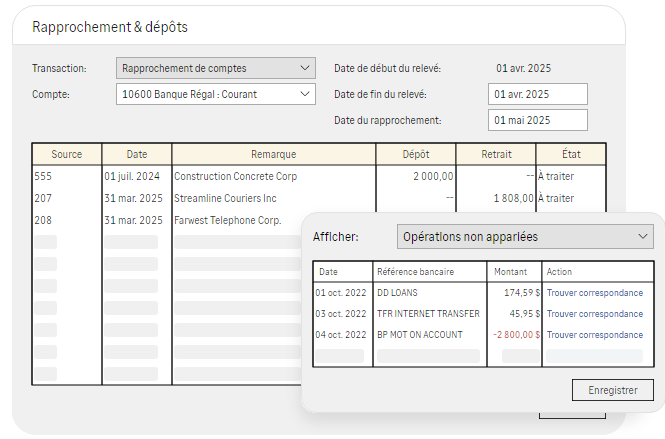The width and height of the screenshot is (665, 439).
Task: Select the Streamline Couriers Inc row
Action: 319,199
